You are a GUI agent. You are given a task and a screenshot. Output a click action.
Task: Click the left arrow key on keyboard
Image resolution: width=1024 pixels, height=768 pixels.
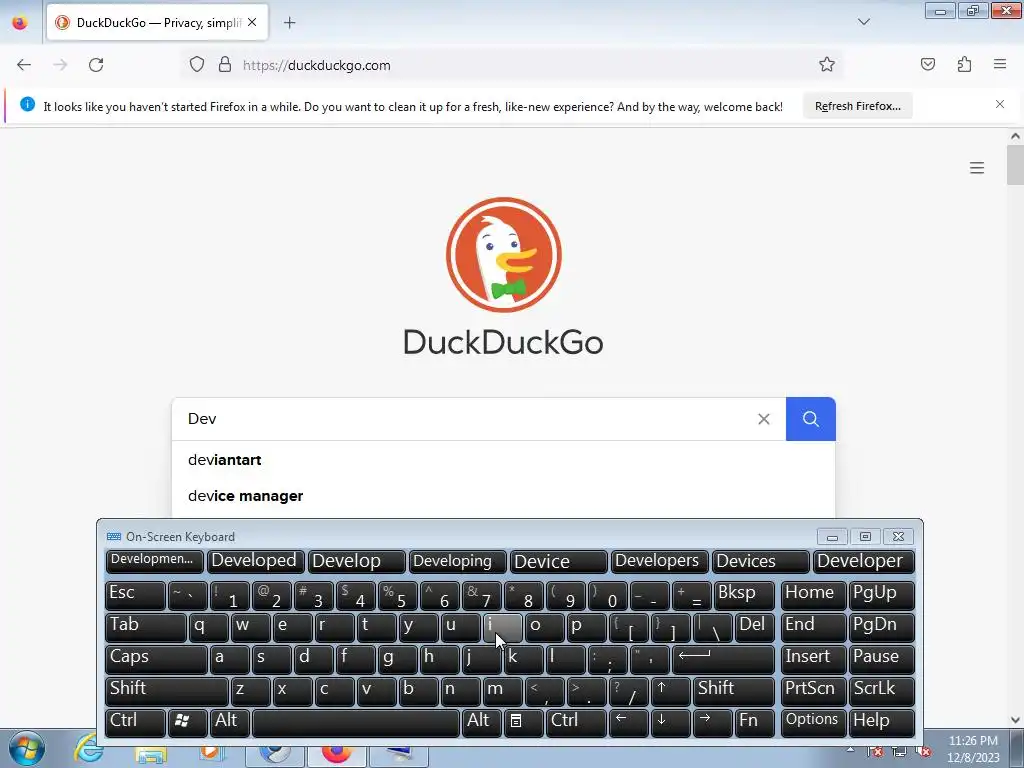tap(628, 722)
